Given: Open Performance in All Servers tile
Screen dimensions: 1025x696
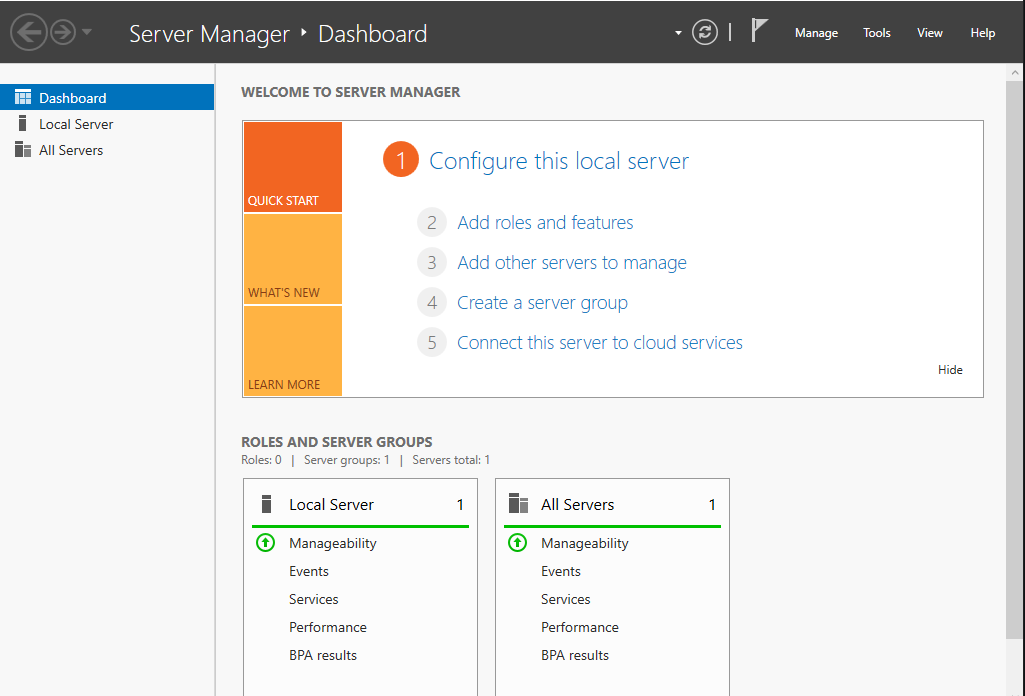Looking at the screenshot, I should coord(579,627).
